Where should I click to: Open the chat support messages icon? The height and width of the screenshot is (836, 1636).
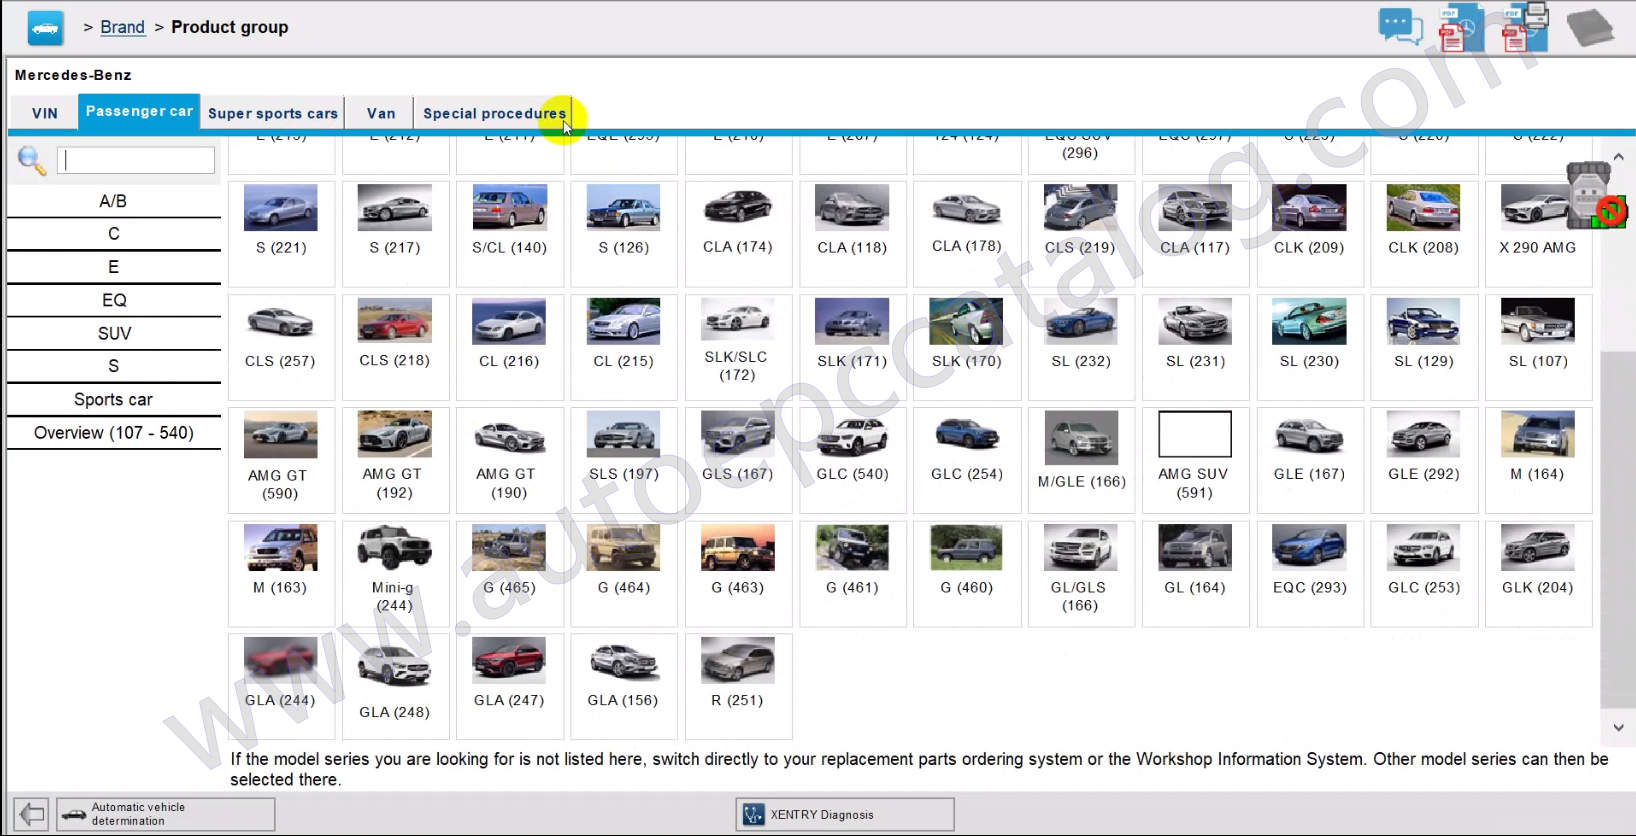point(1400,26)
